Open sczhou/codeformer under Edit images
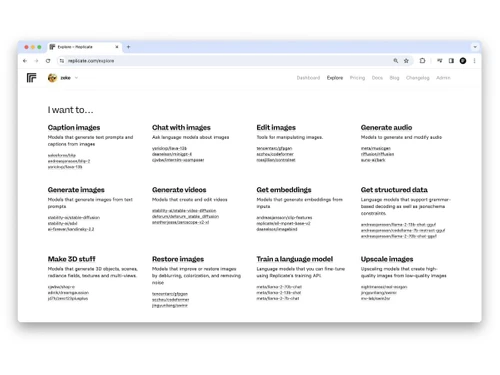The width and height of the screenshot is (500, 375). (275, 154)
